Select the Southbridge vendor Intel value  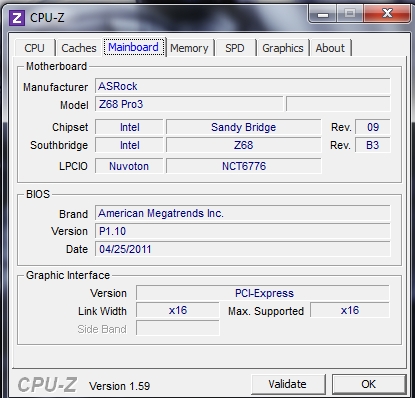(x=129, y=145)
